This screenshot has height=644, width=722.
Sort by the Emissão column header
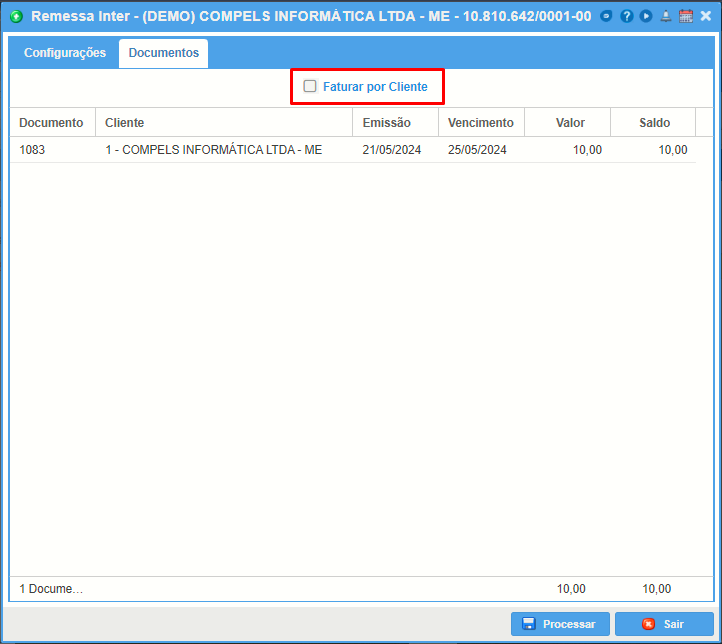395,122
